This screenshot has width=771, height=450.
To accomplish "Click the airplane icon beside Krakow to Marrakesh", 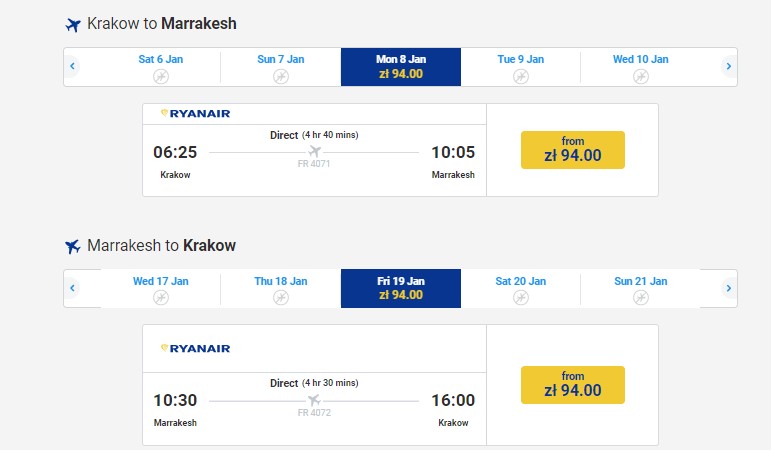I will click(x=73, y=24).
